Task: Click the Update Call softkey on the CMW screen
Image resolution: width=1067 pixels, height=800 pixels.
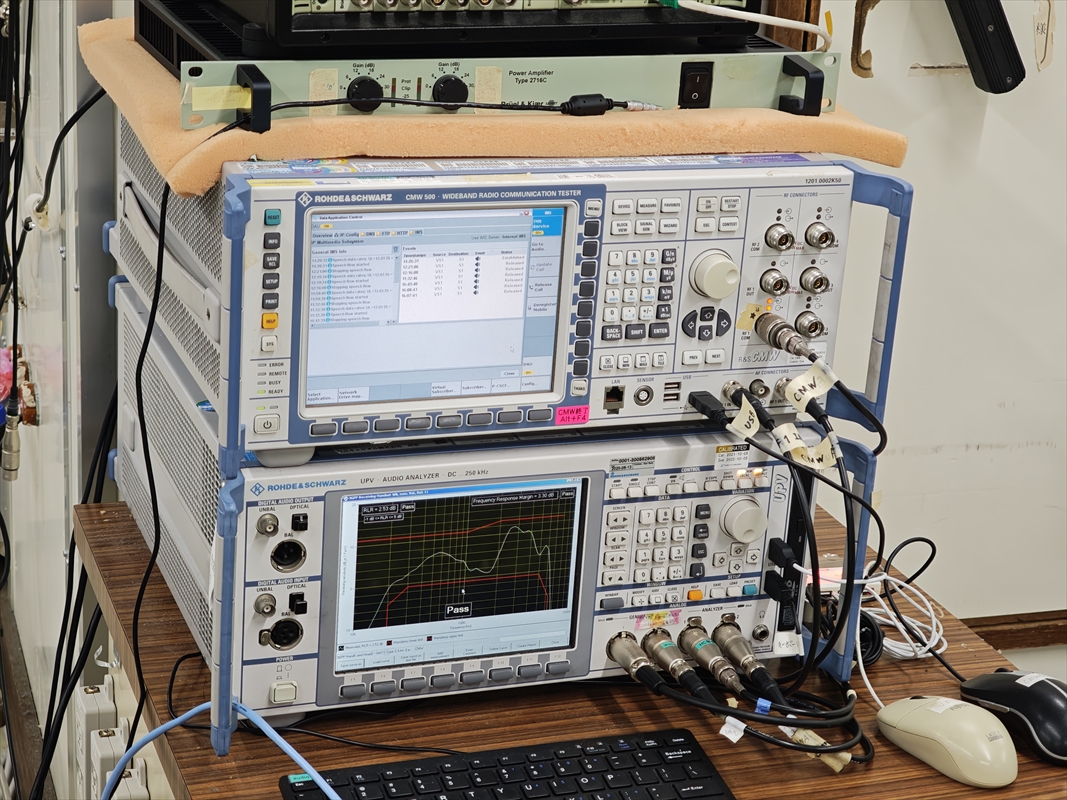Action: coord(543,267)
